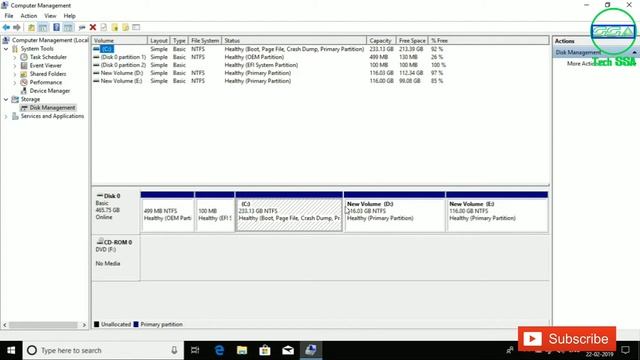Select the Task Scheduler clock icon
Image resolution: width=640 pixels, height=360 pixels.
tap(24, 57)
